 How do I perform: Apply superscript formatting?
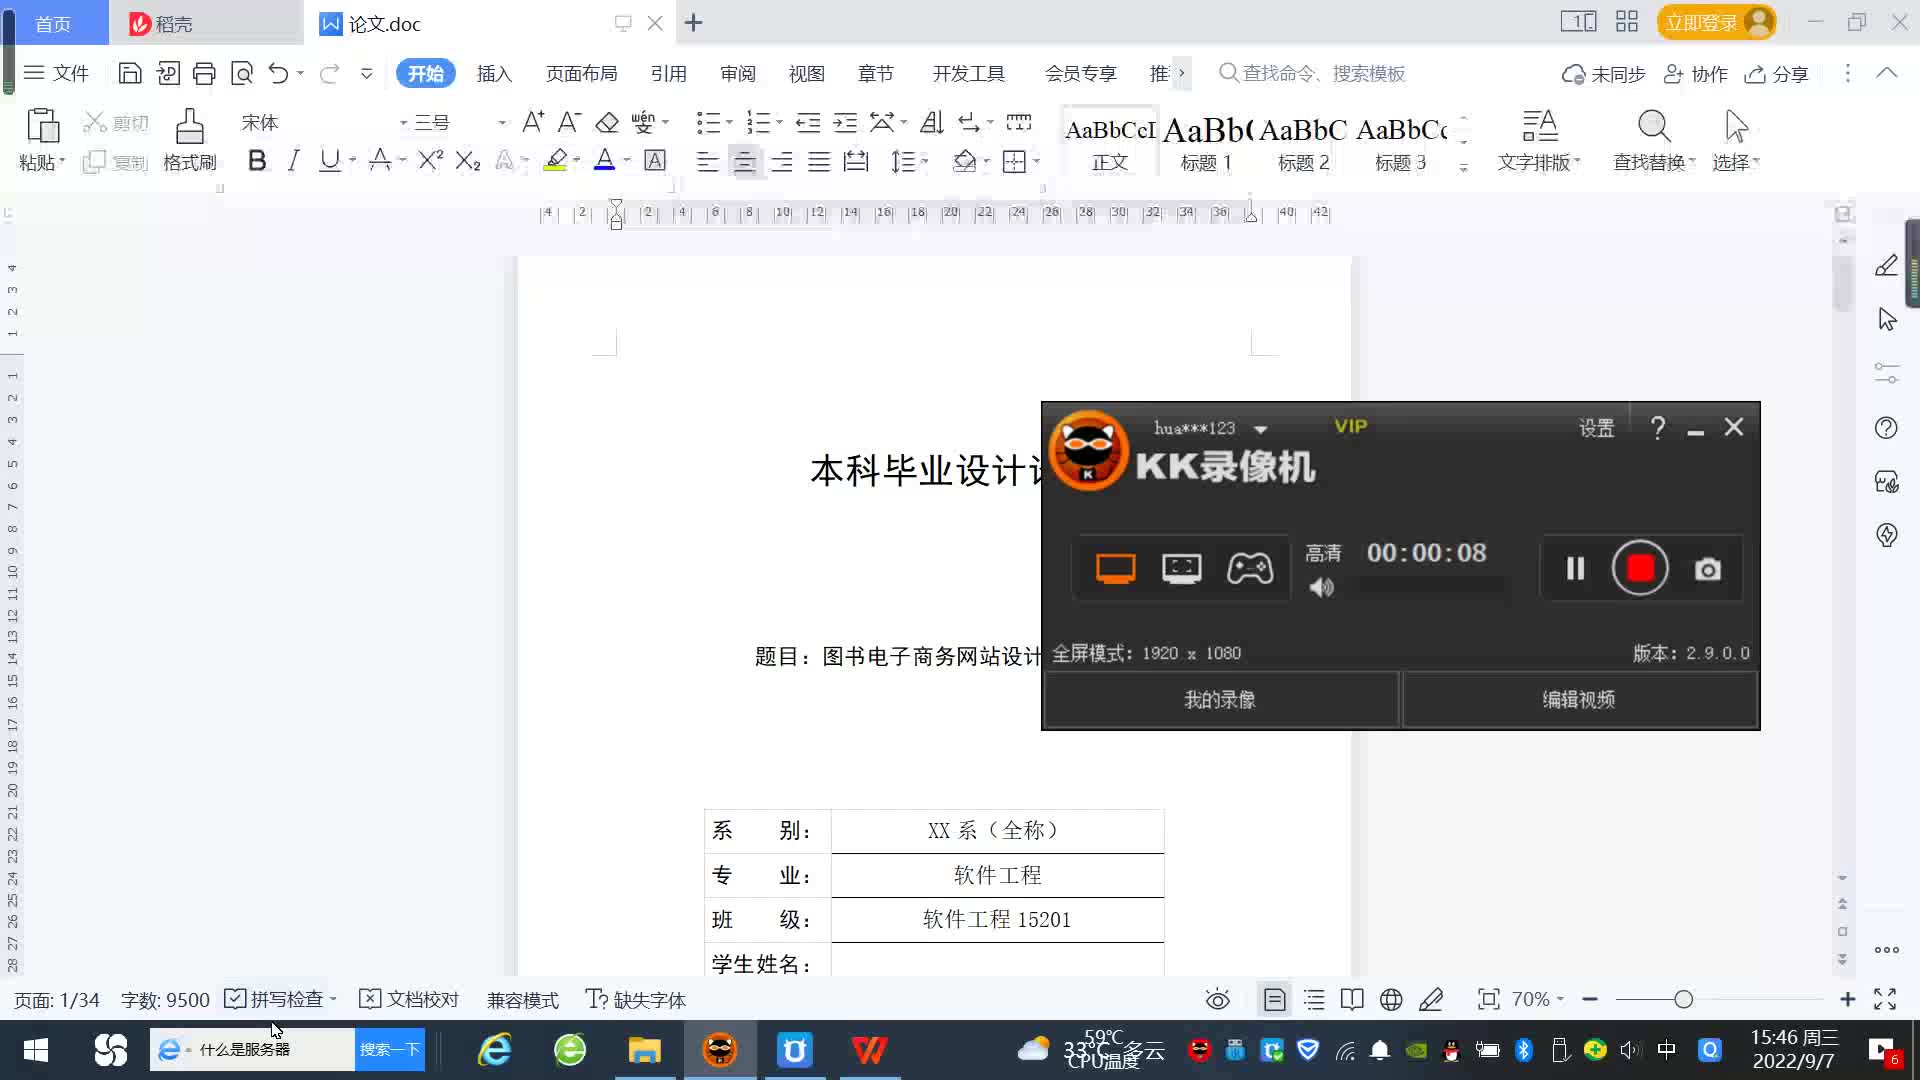430,161
